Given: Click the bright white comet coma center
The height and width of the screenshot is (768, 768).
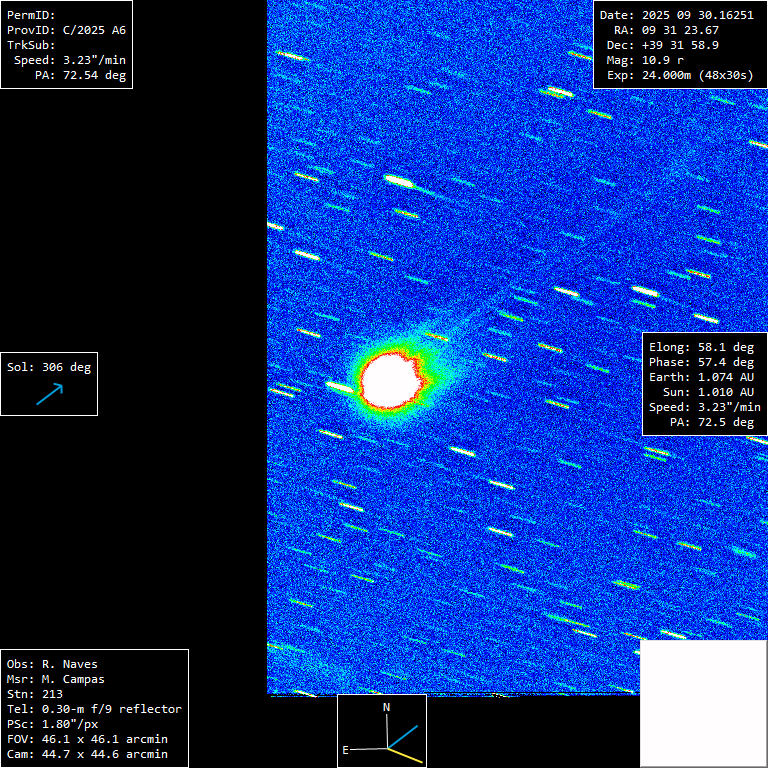Looking at the screenshot, I should (391, 379).
